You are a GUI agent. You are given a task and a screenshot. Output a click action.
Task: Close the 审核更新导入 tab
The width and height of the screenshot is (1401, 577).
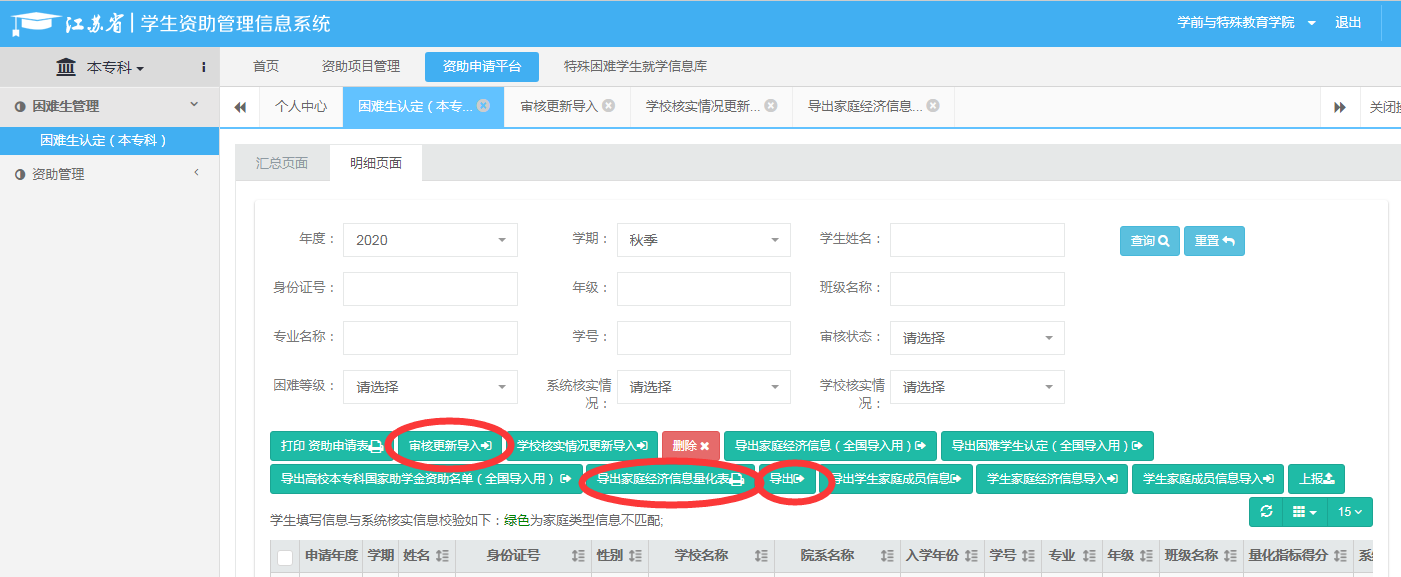pos(608,106)
